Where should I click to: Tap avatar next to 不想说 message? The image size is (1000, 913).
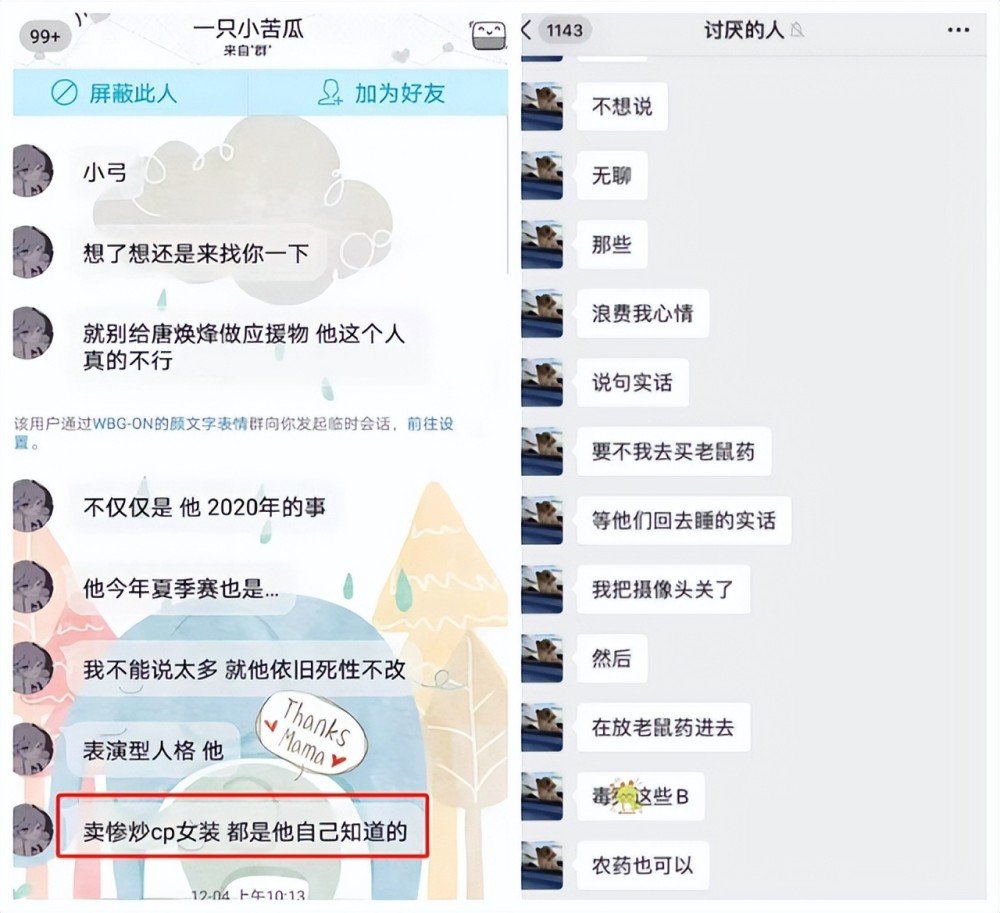click(542, 106)
